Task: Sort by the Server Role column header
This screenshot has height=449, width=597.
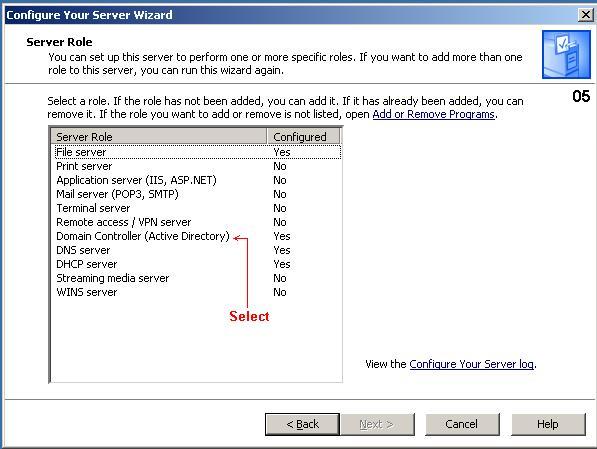Action: (159, 136)
